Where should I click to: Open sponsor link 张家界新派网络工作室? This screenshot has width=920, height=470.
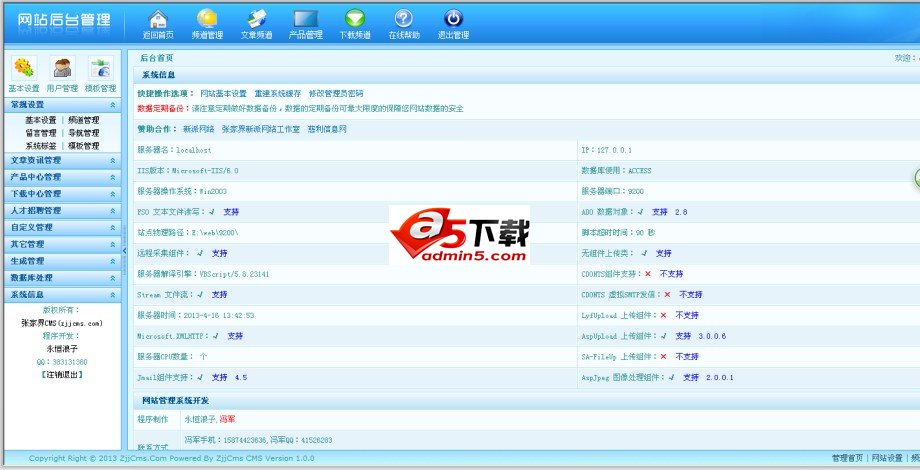261,129
